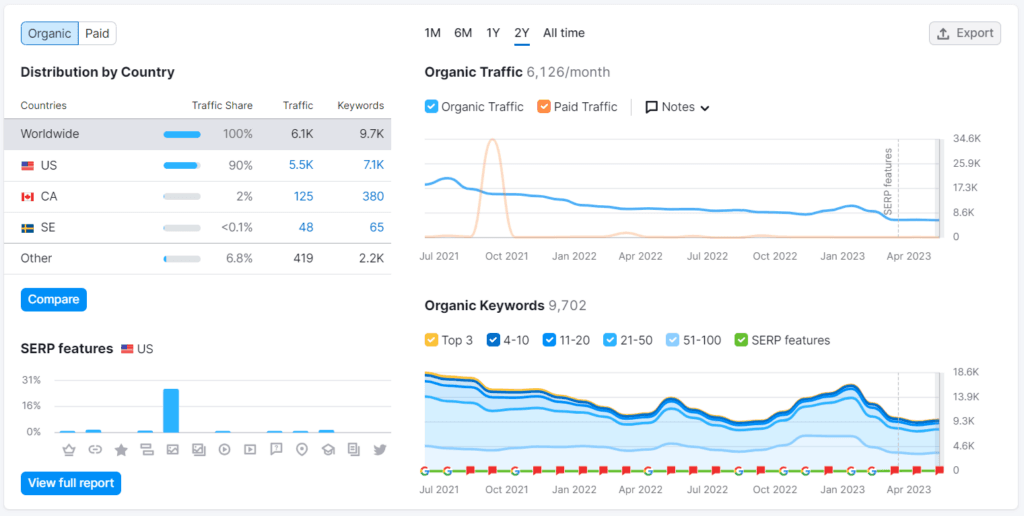The height and width of the screenshot is (516, 1024).
Task: Toggle the Paid Traffic checkbox
Action: click(543, 106)
